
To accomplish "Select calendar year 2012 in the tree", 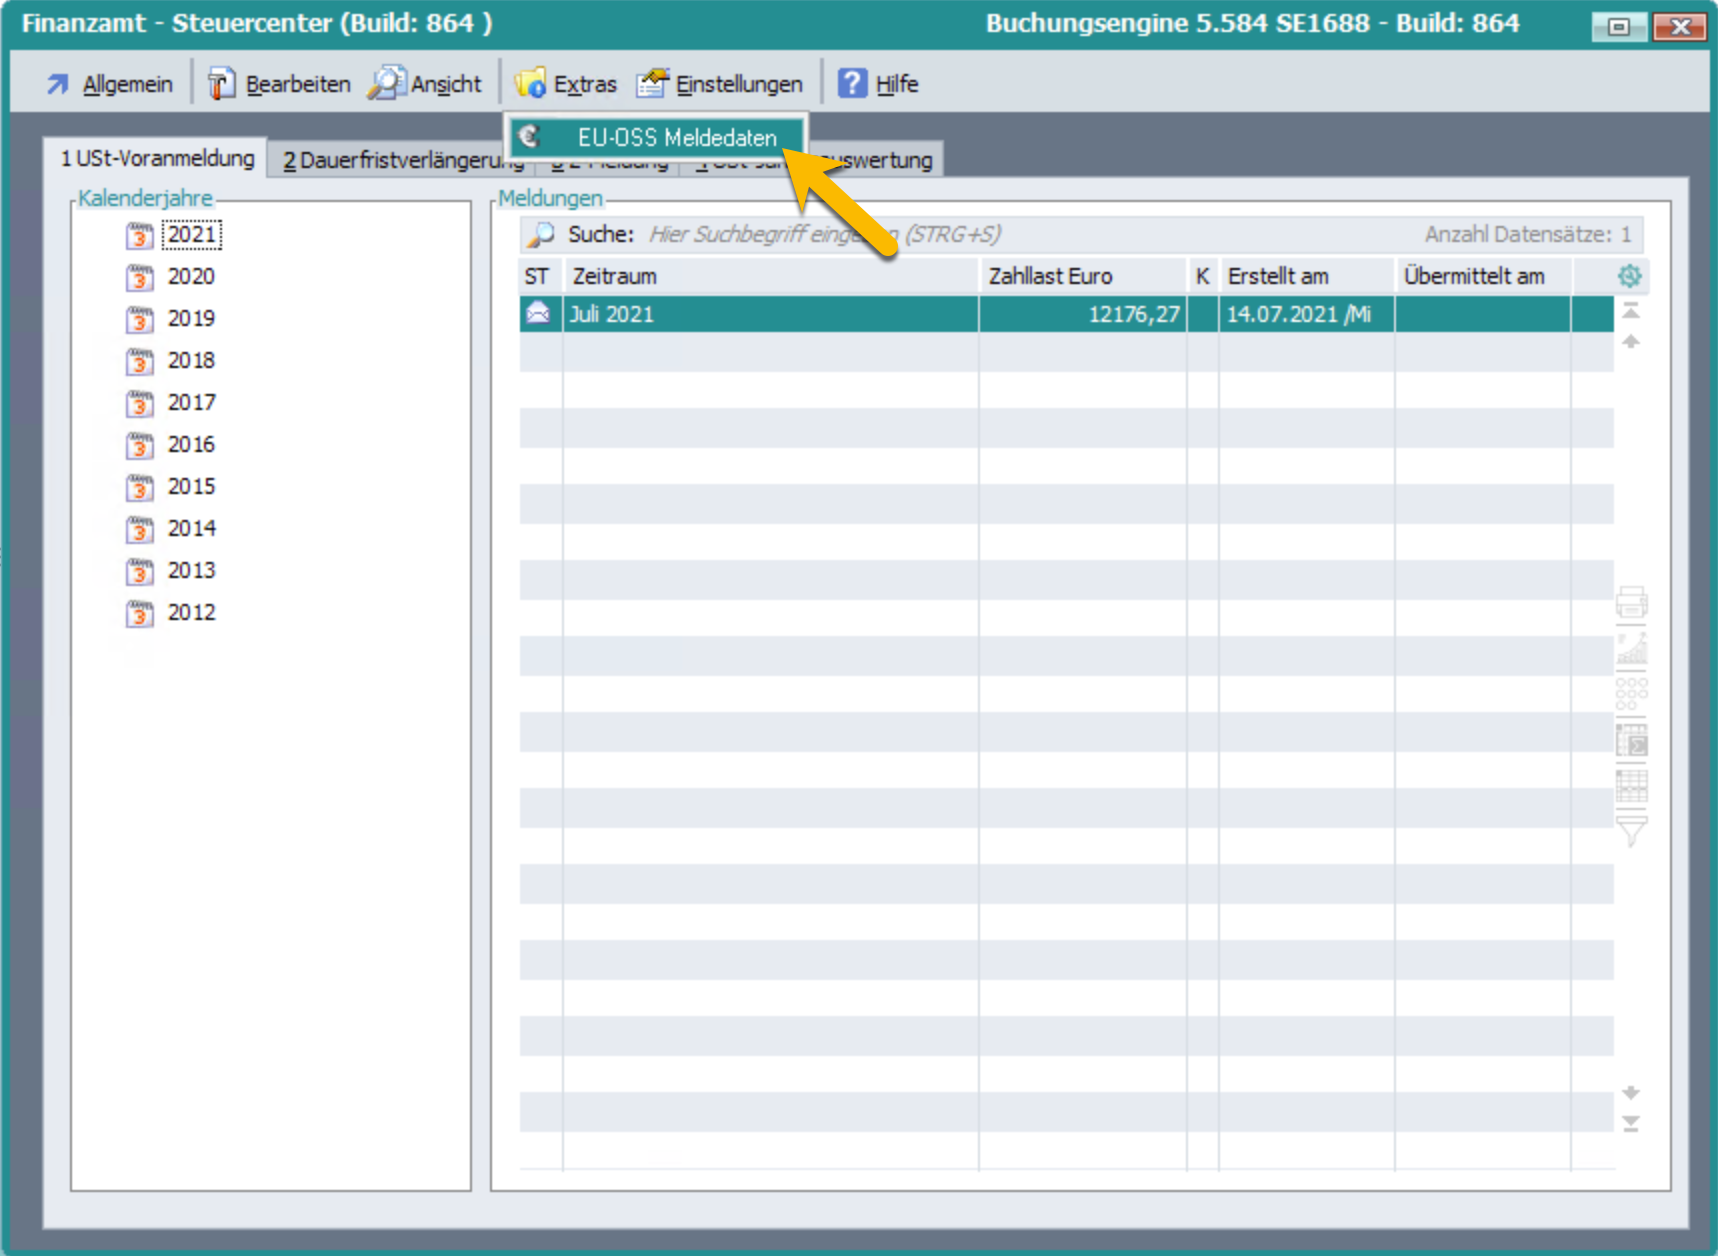I will pyautogui.click(x=191, y=613).
